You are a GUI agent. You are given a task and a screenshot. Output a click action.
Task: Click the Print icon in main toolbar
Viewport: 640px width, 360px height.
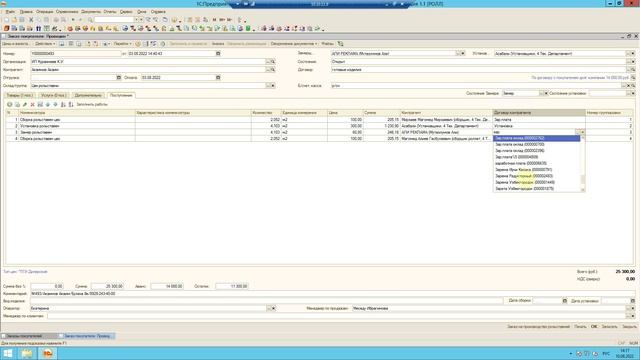tap(56, 20)
